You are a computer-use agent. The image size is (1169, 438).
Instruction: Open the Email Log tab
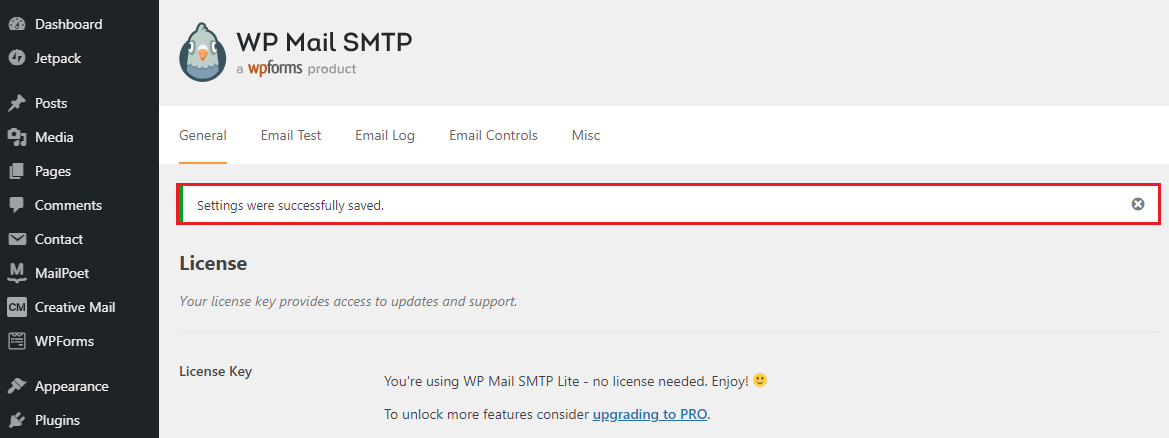[x=385, y=135]
